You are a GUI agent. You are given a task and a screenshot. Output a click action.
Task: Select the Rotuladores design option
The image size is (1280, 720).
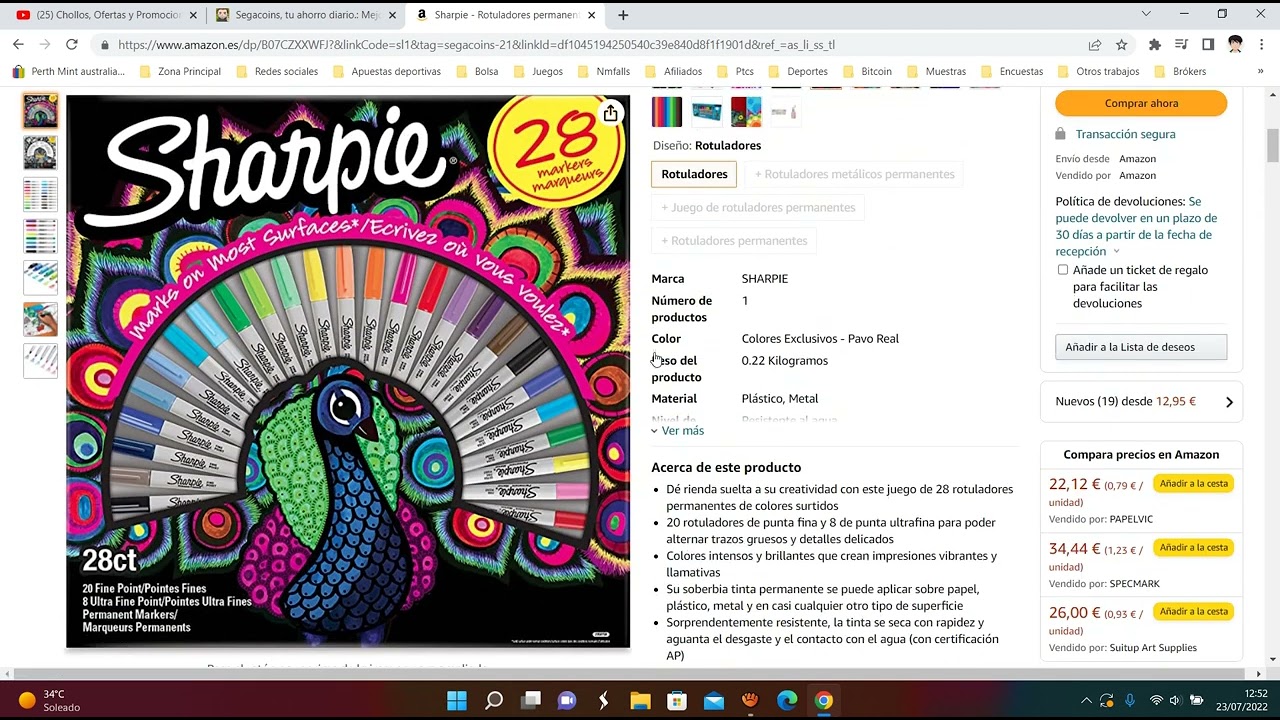tap(694, 174)
